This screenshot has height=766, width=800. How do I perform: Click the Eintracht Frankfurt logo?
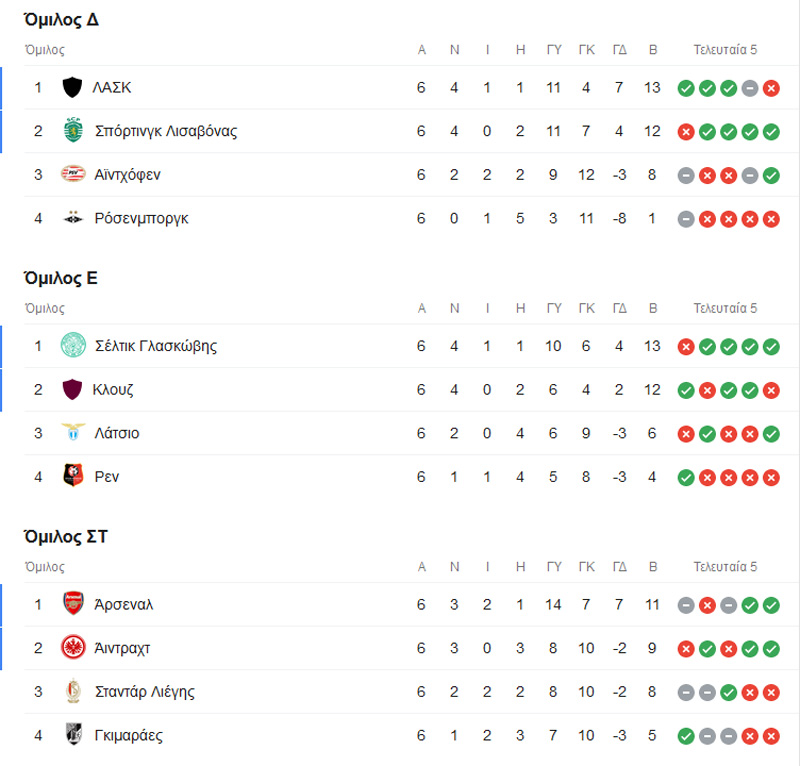72,648
